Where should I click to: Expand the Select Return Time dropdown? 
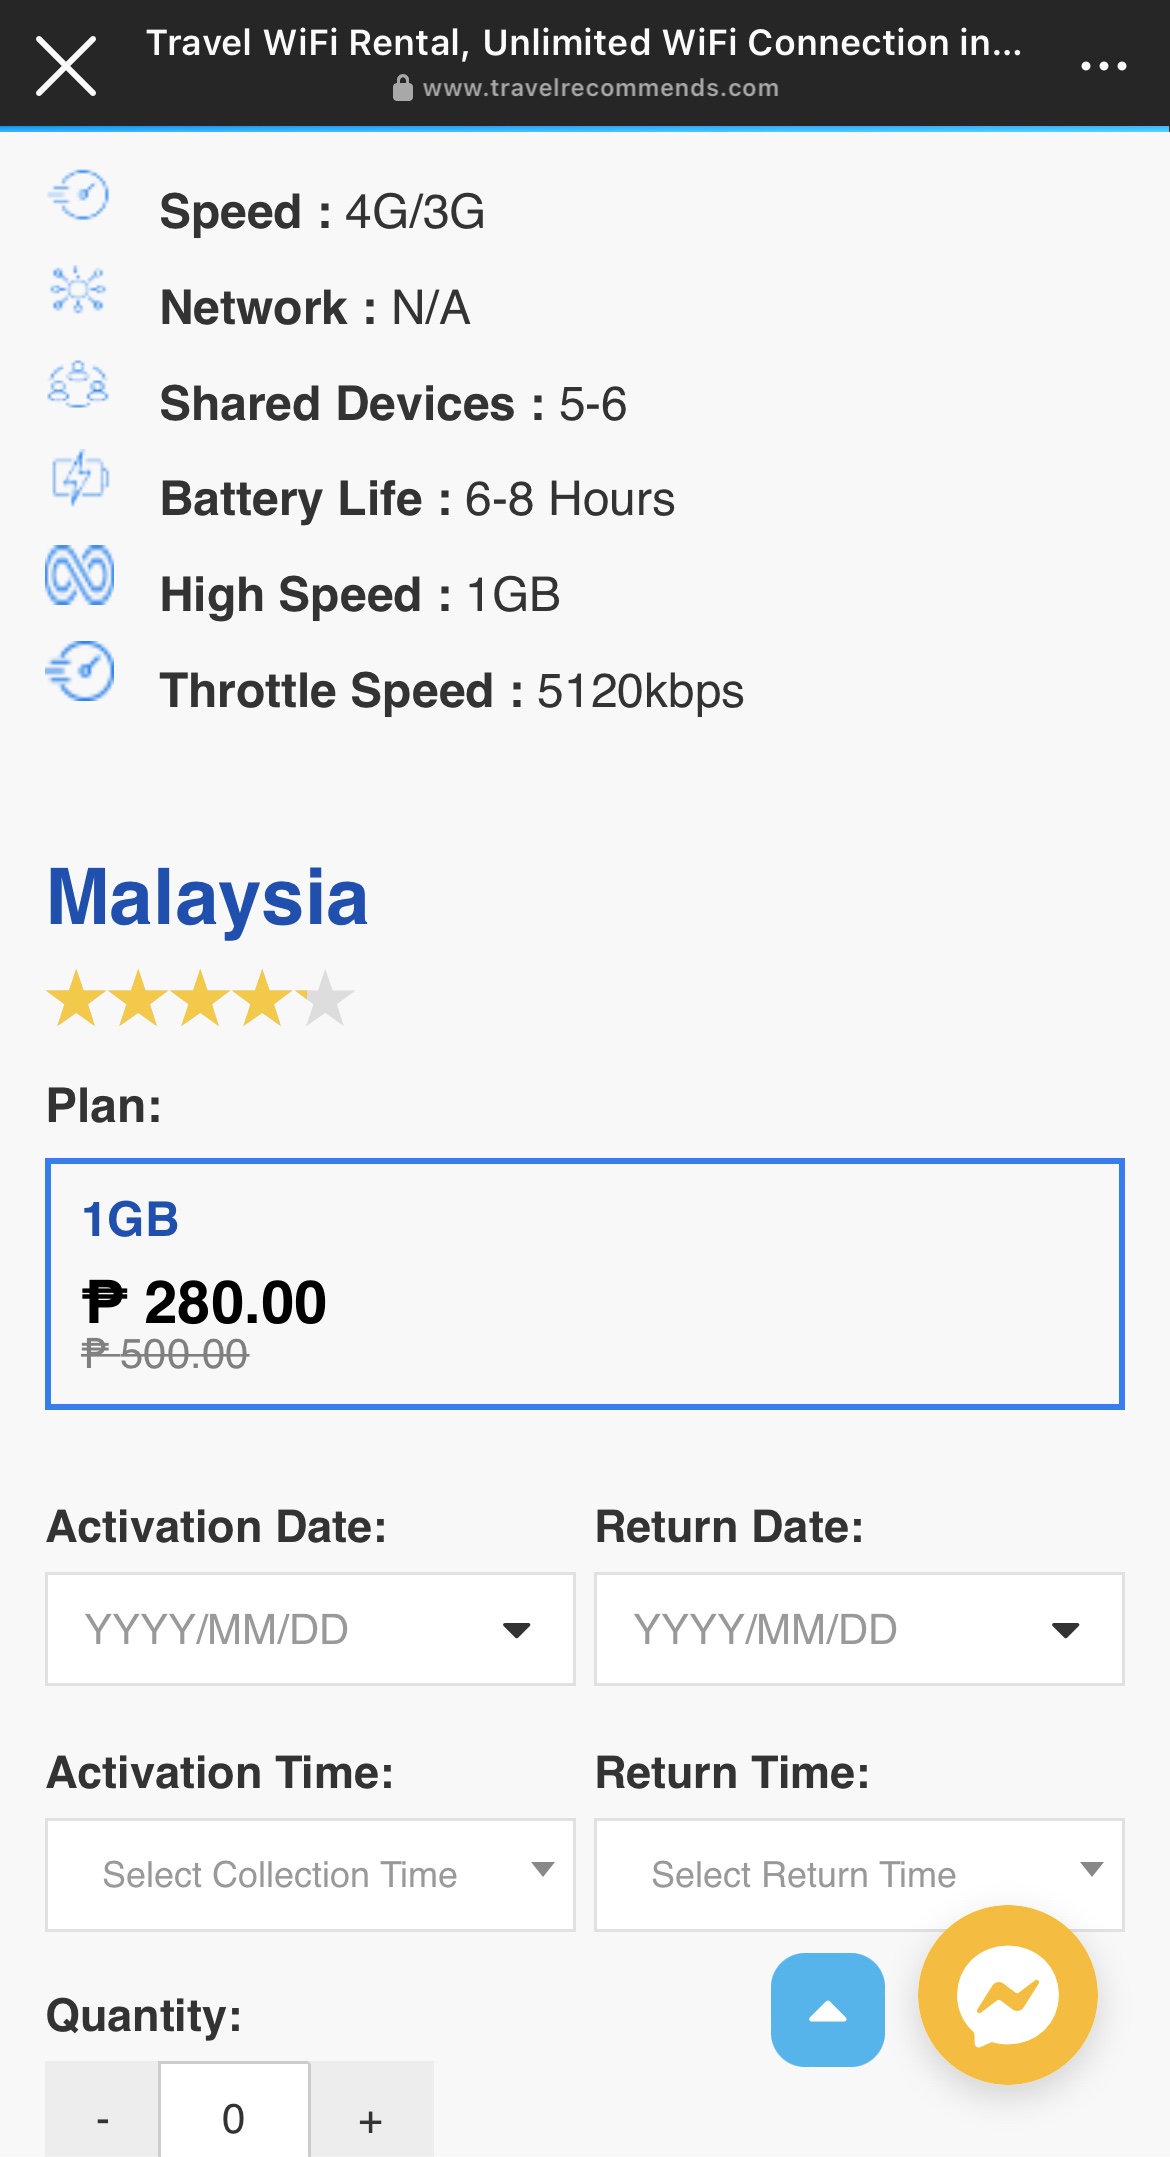(859, 1874)
